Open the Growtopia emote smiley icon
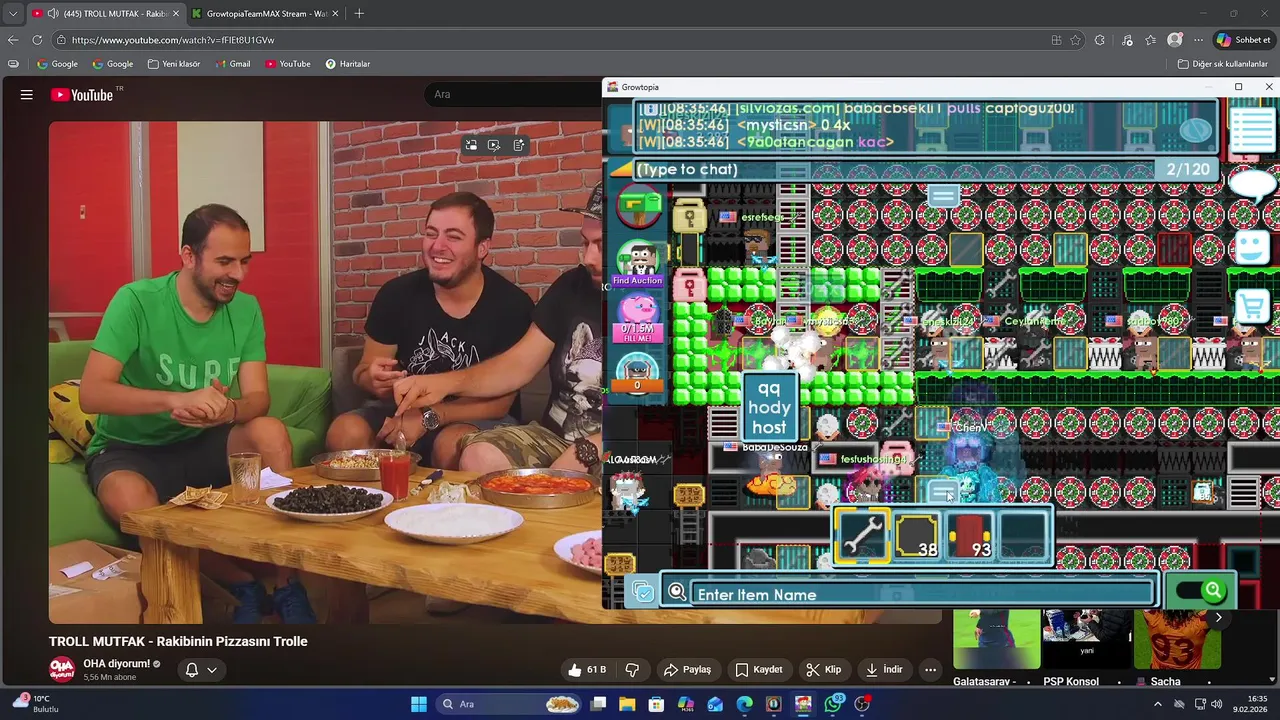The height and width of the screenshot is (720, 1280). (1251, 247)
